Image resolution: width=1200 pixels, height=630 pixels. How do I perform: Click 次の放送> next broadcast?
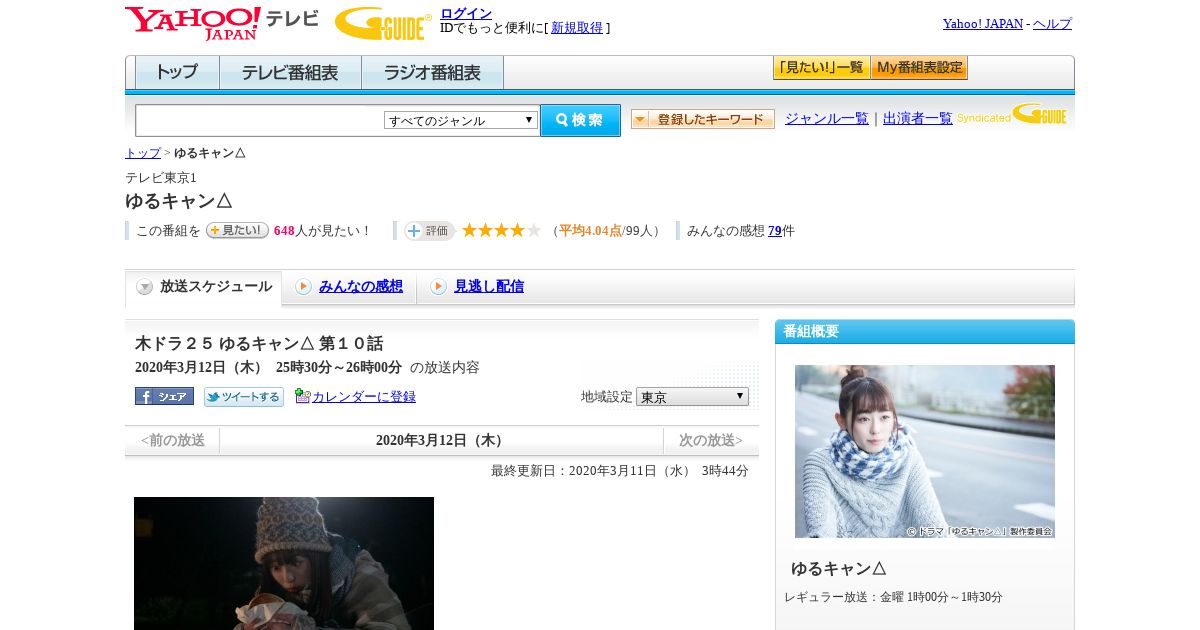point(711,440)
